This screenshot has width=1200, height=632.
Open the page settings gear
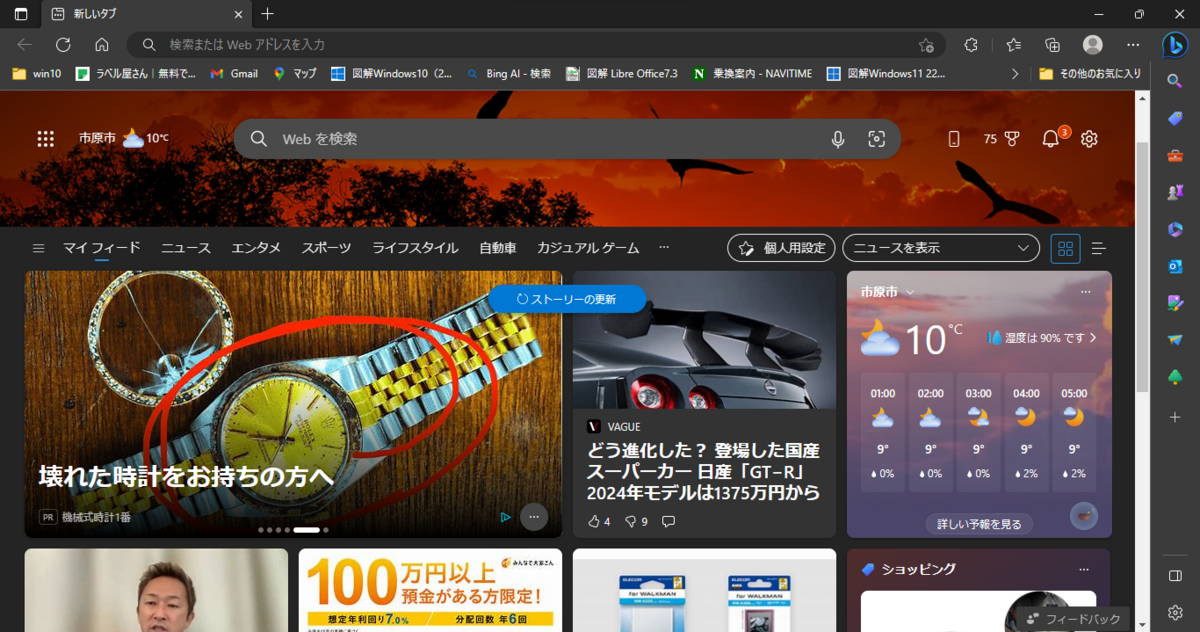(1089, 139)
